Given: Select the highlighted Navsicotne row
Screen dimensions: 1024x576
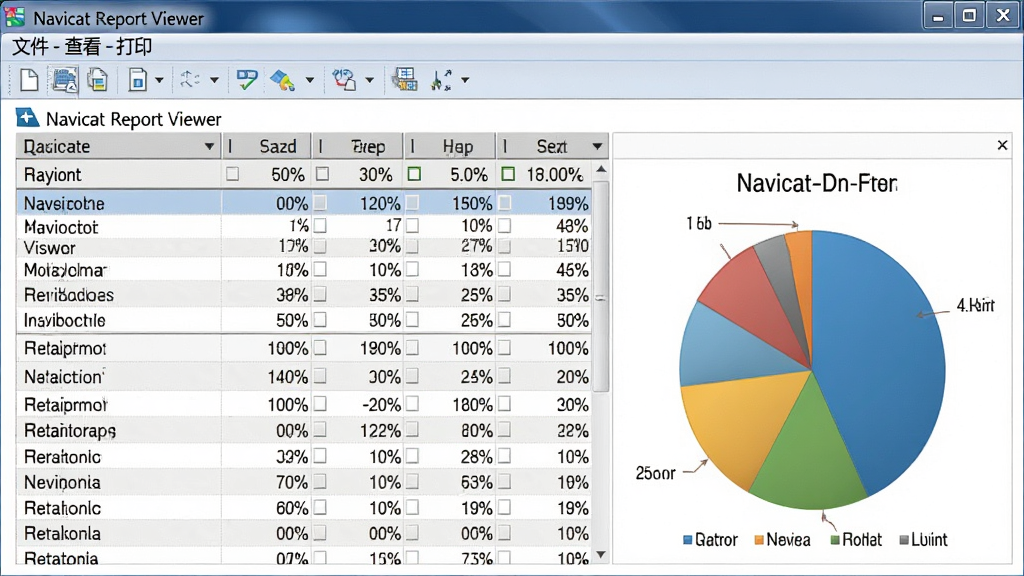Looking at the screenshot, I should click(x=304, y=203).
